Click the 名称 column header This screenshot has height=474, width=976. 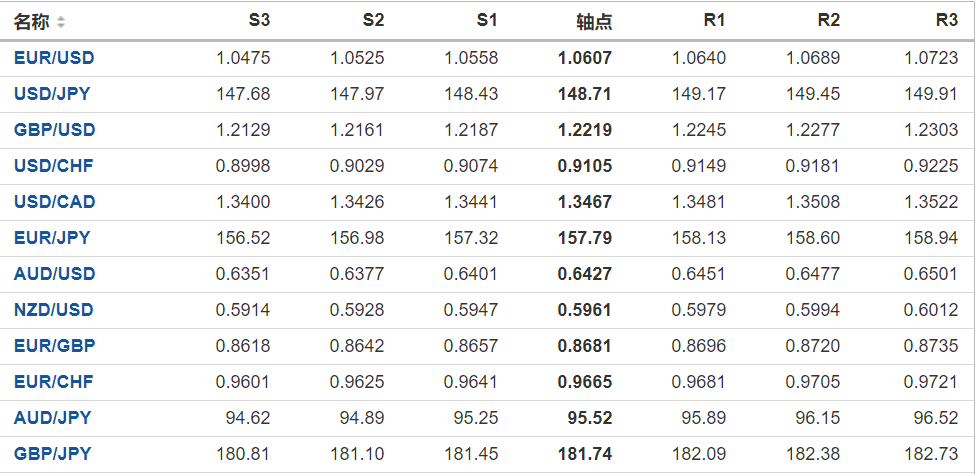[31, 21]
